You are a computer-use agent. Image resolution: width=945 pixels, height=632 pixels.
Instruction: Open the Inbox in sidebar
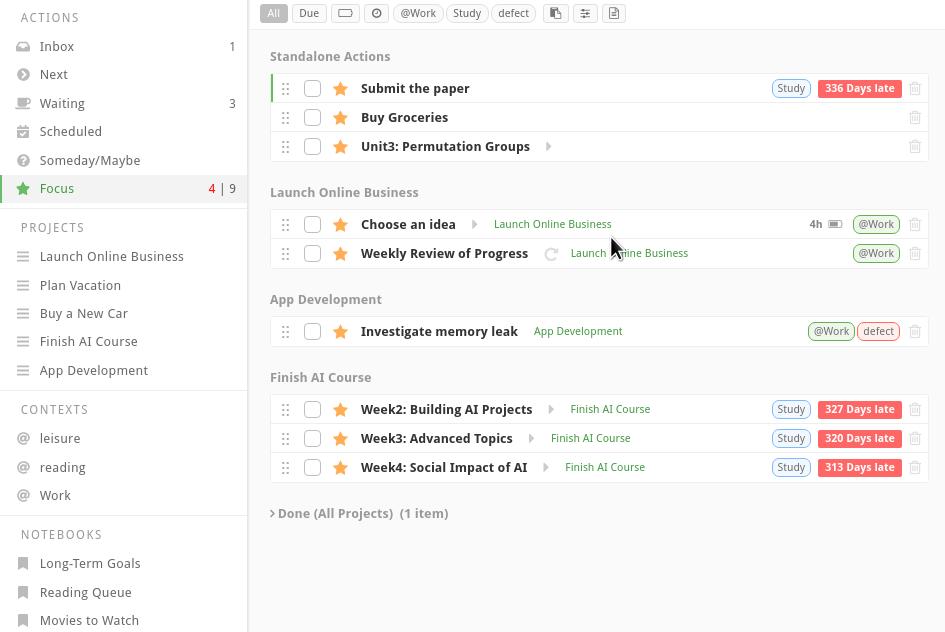point(57,47)
